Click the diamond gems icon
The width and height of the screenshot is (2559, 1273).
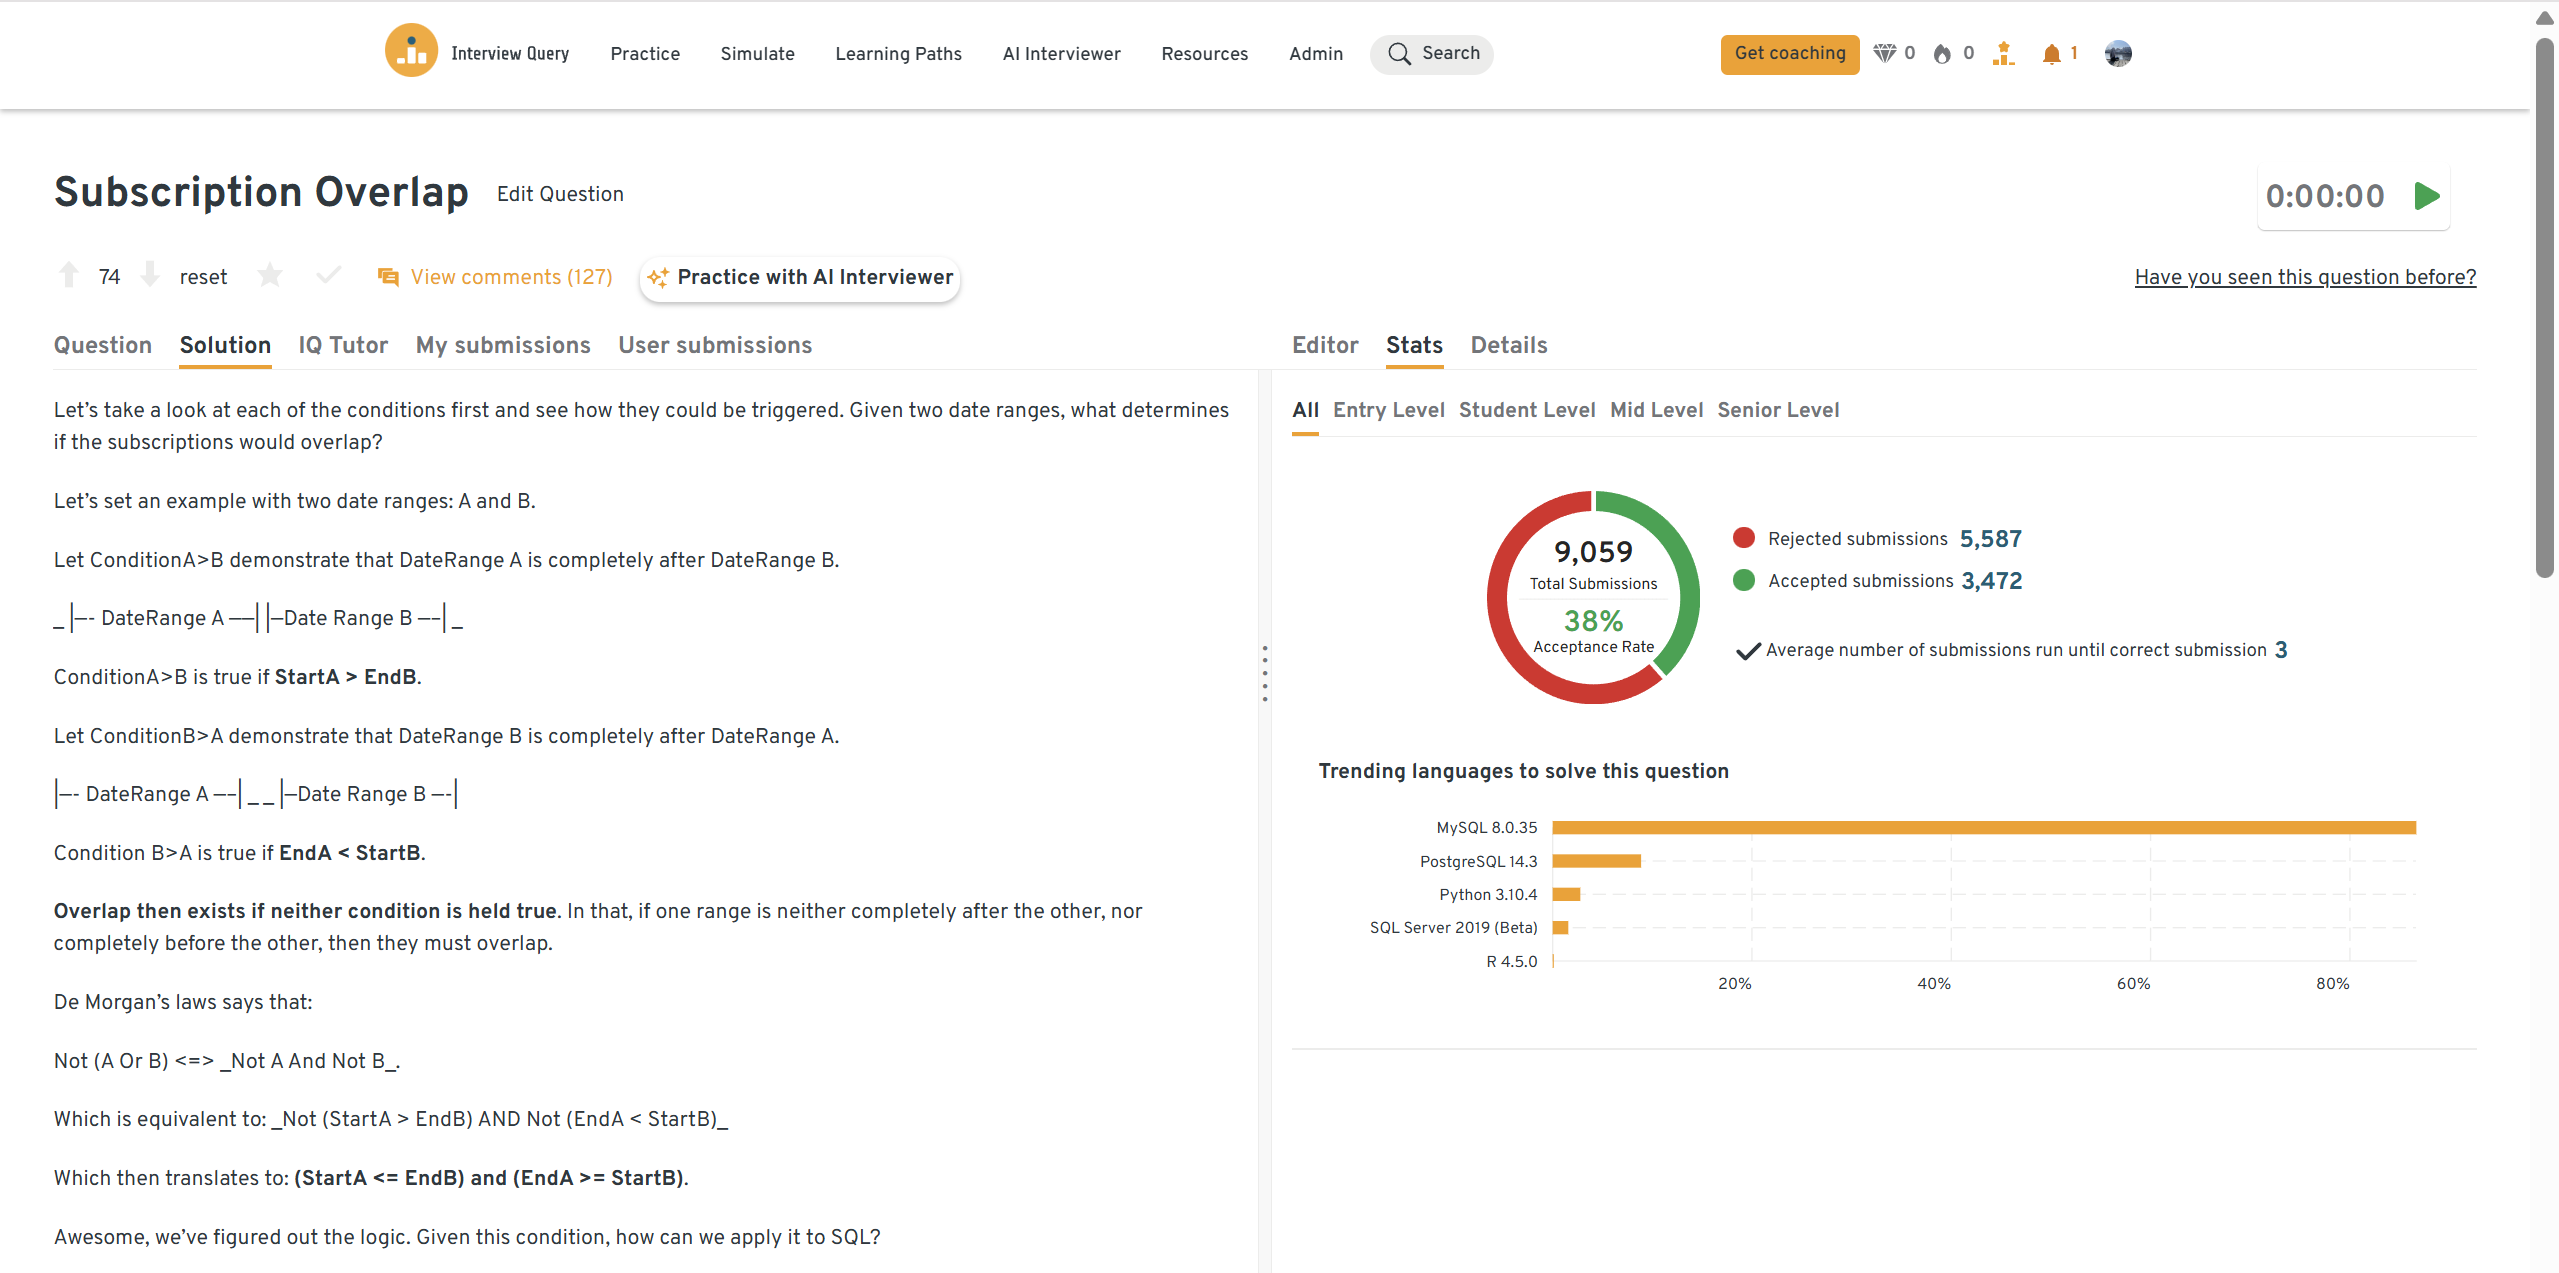click(x=1884, y=54)
